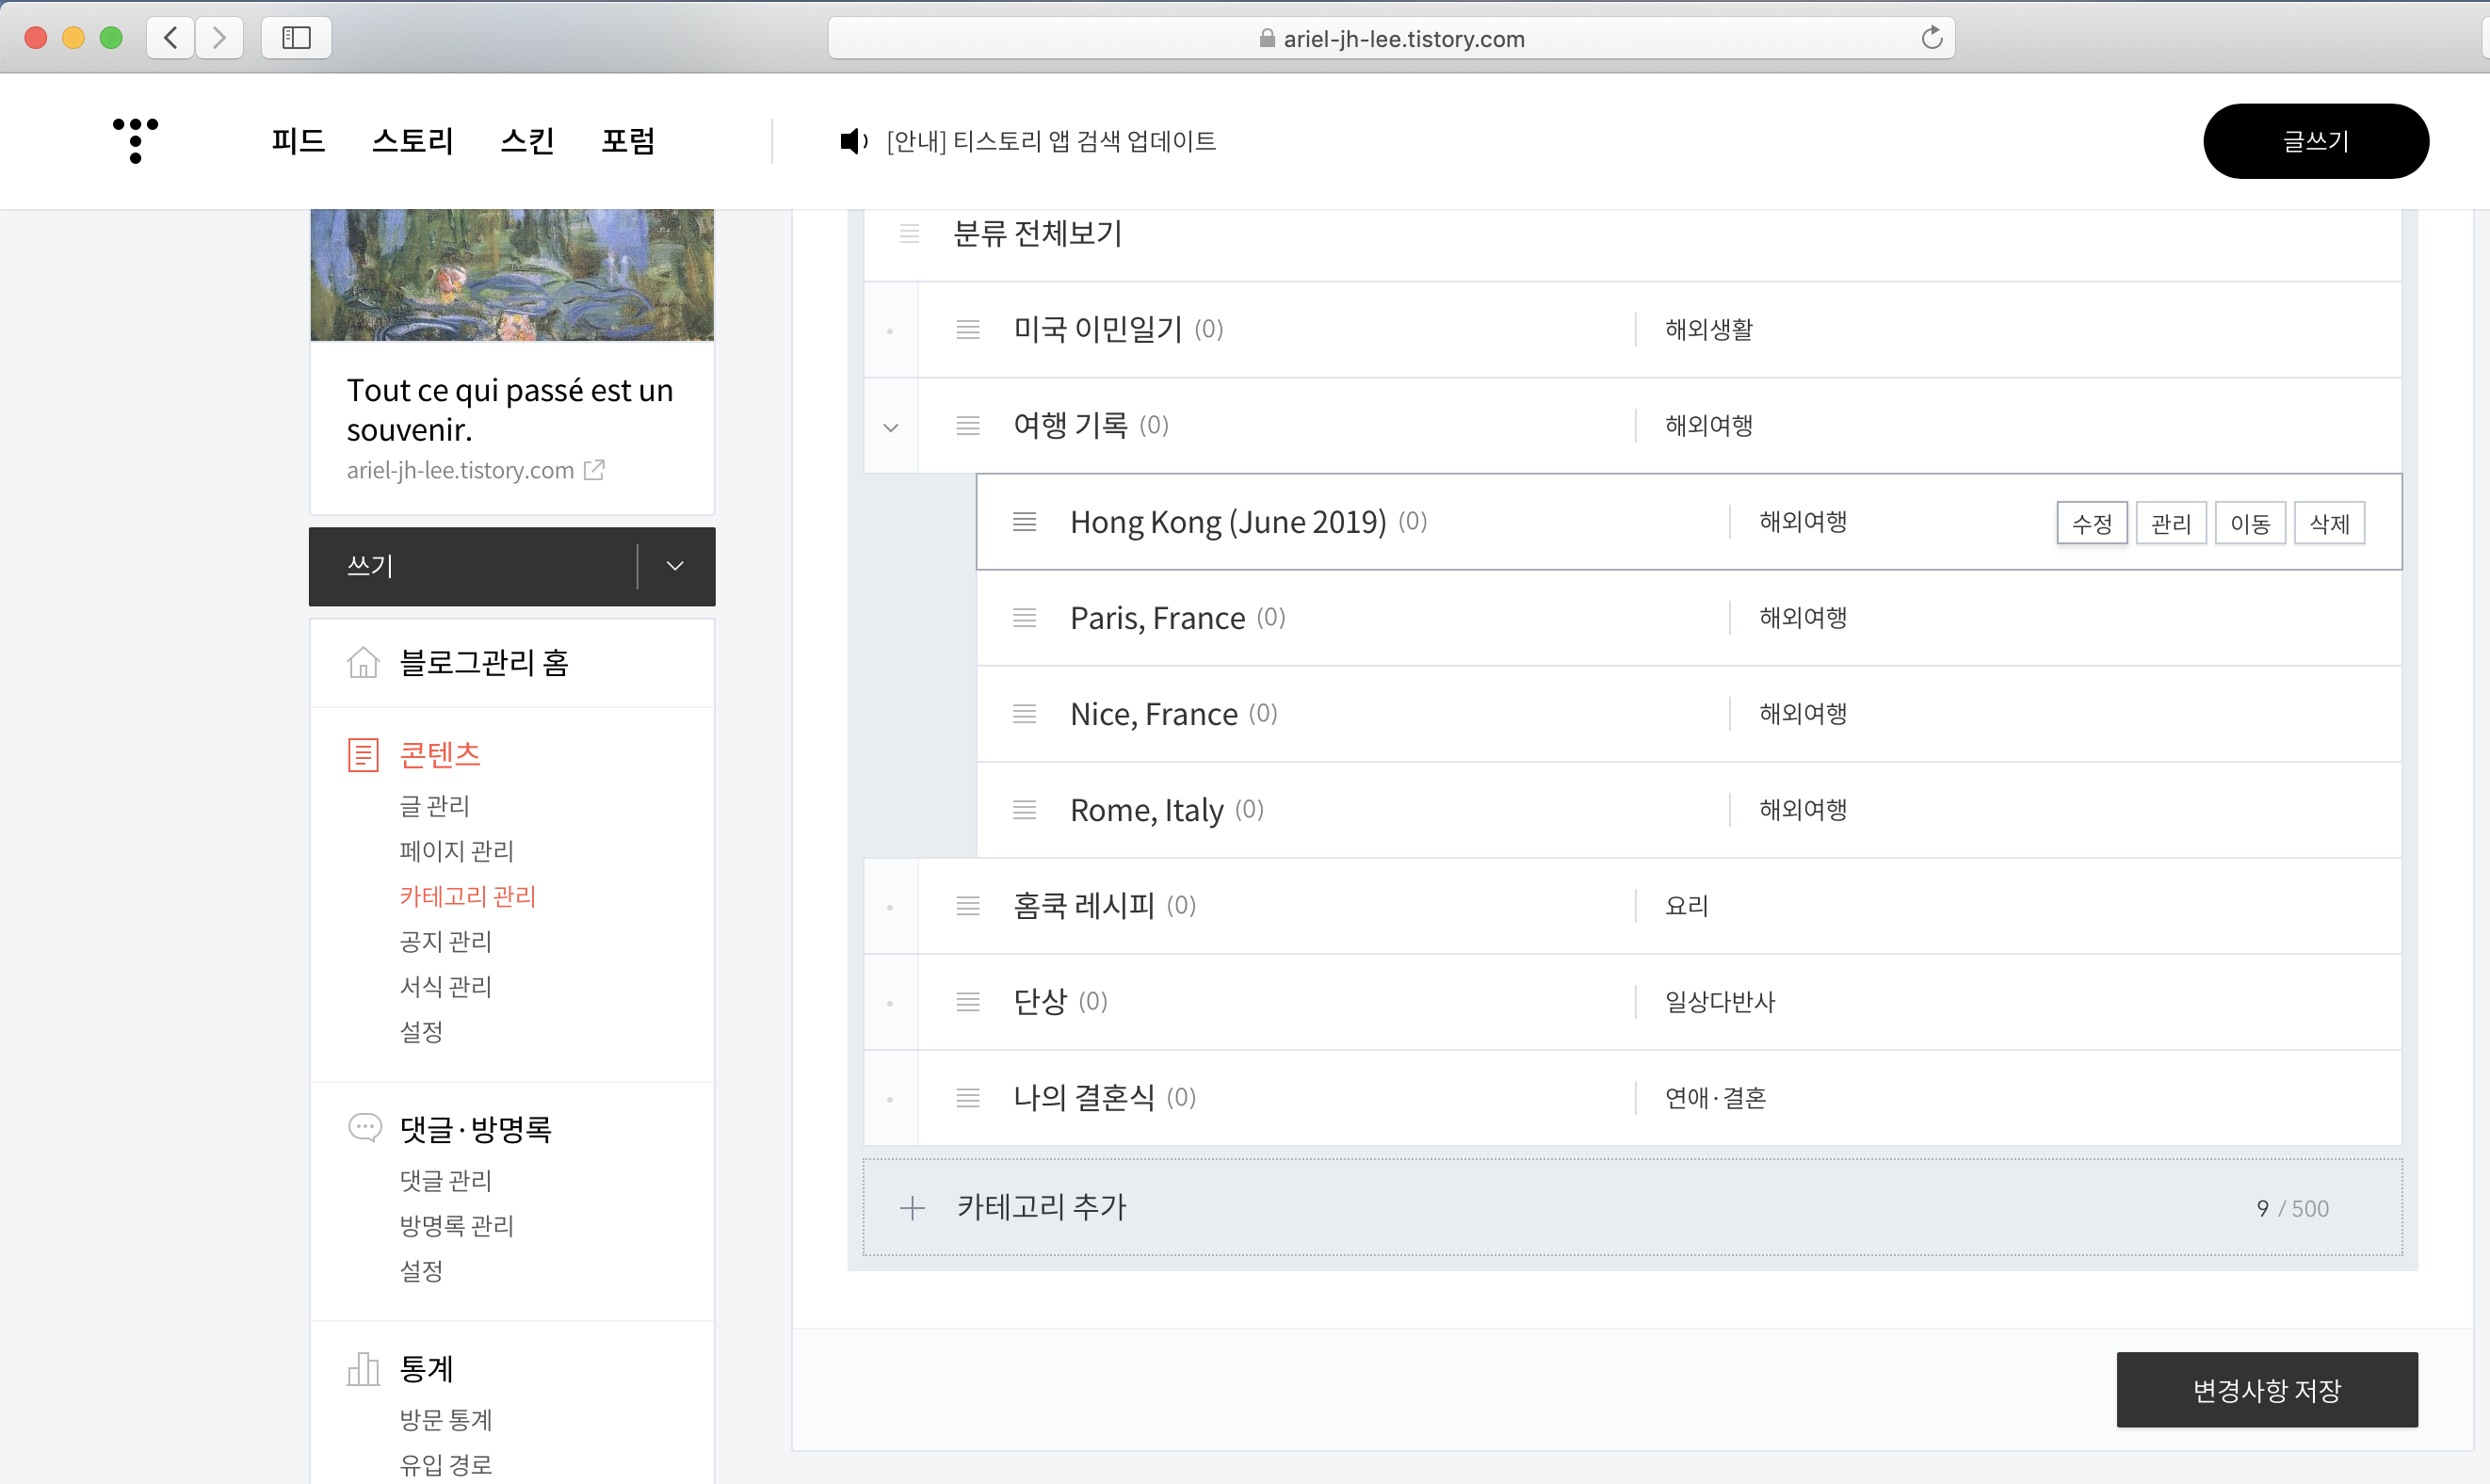The height and width of the screenshot is (1484, 2490).
Task: Go to 페이지 관리 in sidebar
Action: point(456,851)
